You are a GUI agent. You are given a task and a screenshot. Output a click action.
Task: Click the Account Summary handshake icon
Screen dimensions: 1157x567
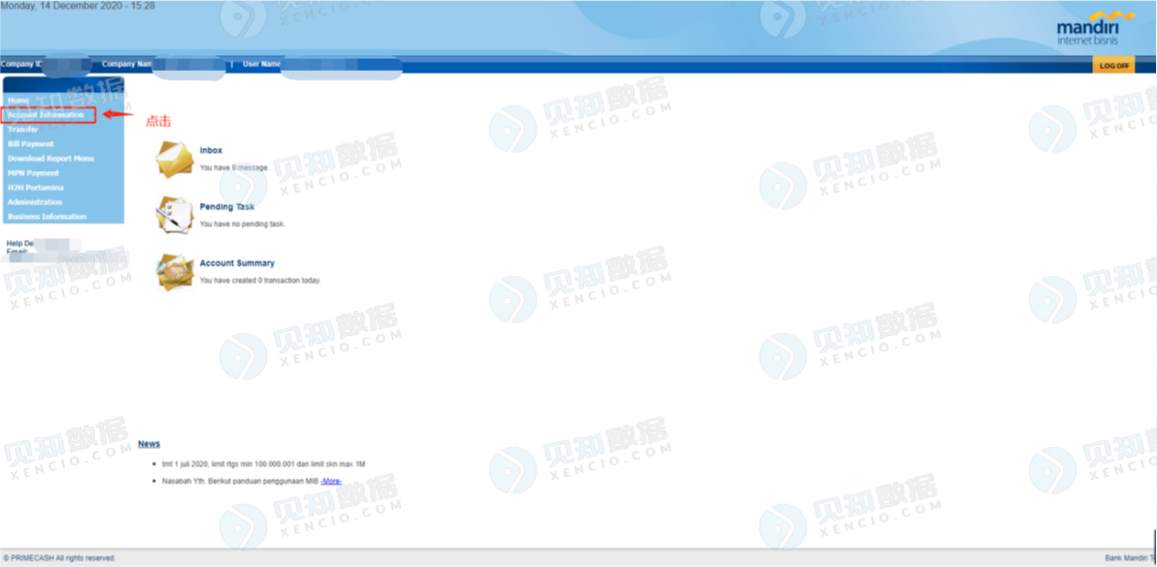tap(175, 272)
